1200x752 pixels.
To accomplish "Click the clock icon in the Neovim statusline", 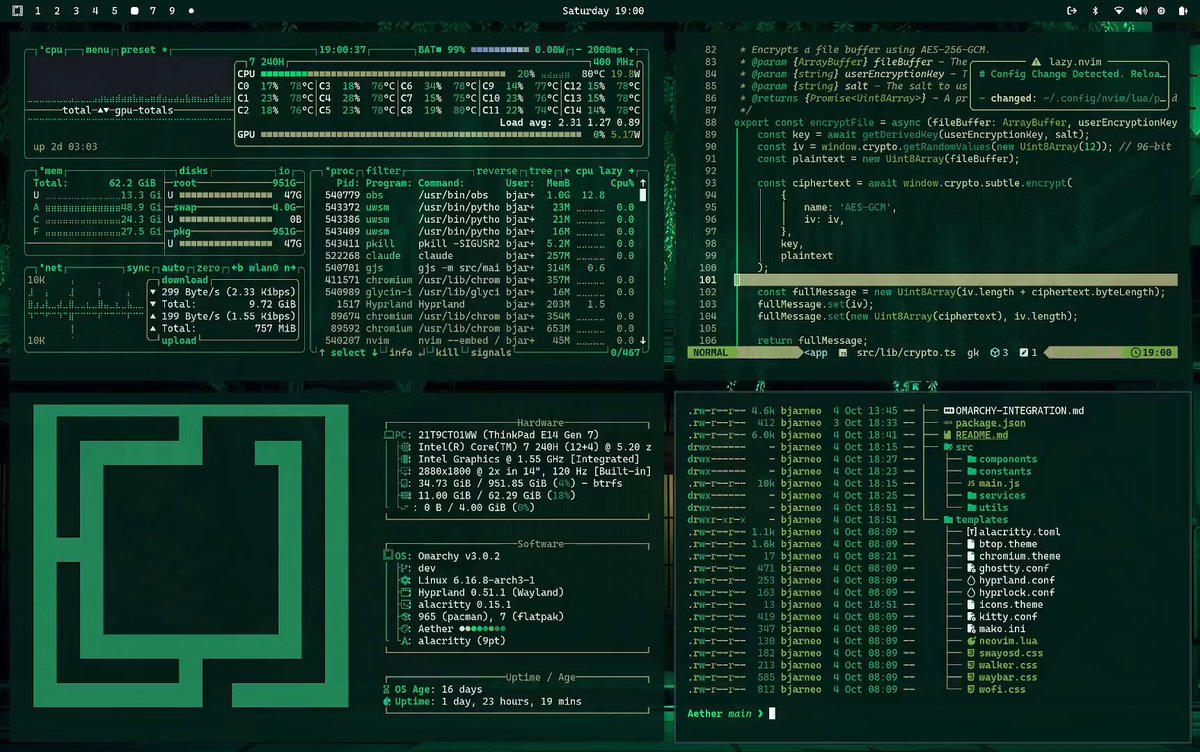I will pos(1135,353).
